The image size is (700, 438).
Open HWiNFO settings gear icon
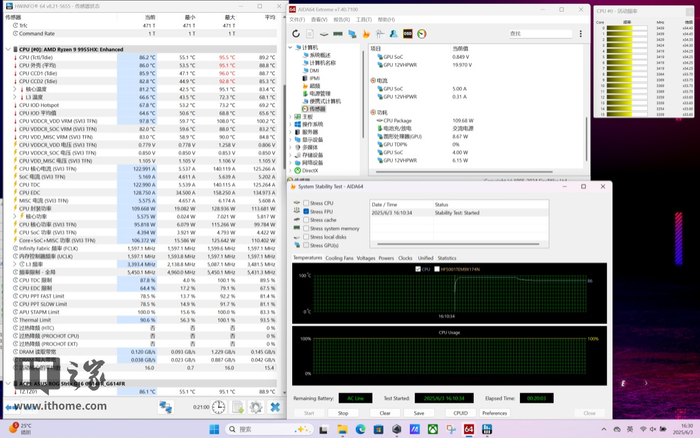coord(255,407)
